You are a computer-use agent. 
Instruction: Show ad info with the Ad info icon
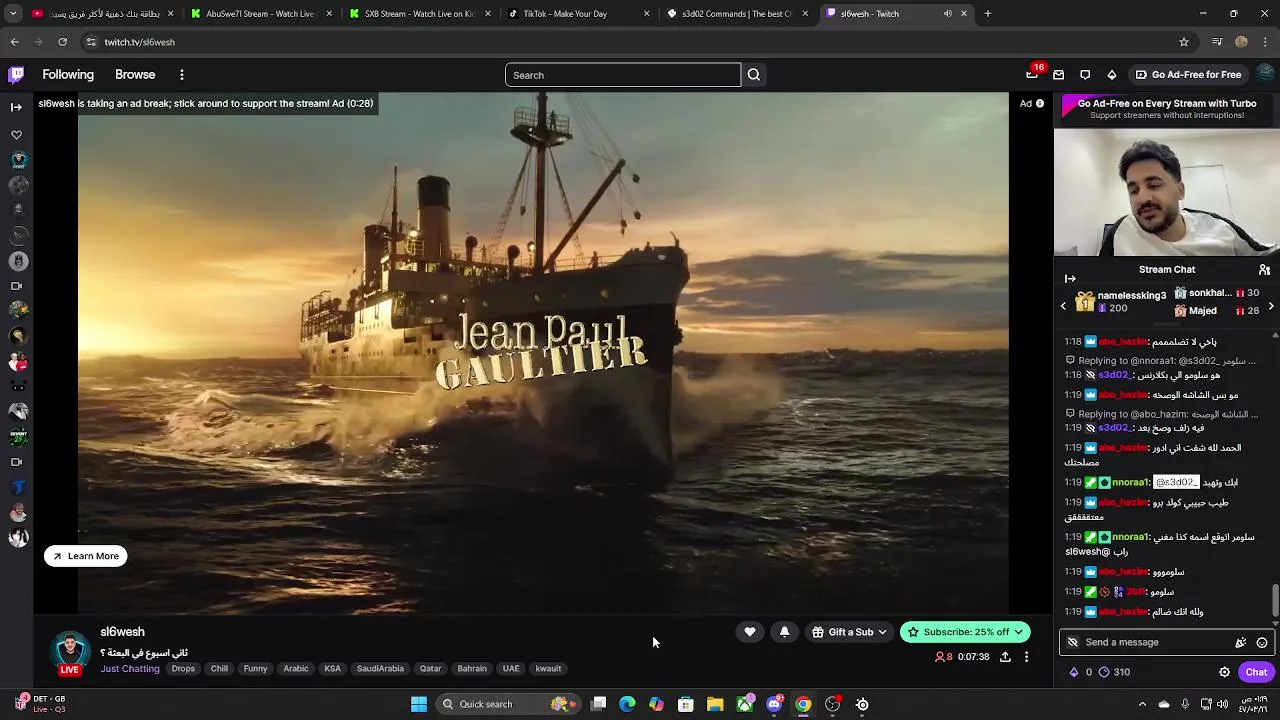tap(1040, 103)
